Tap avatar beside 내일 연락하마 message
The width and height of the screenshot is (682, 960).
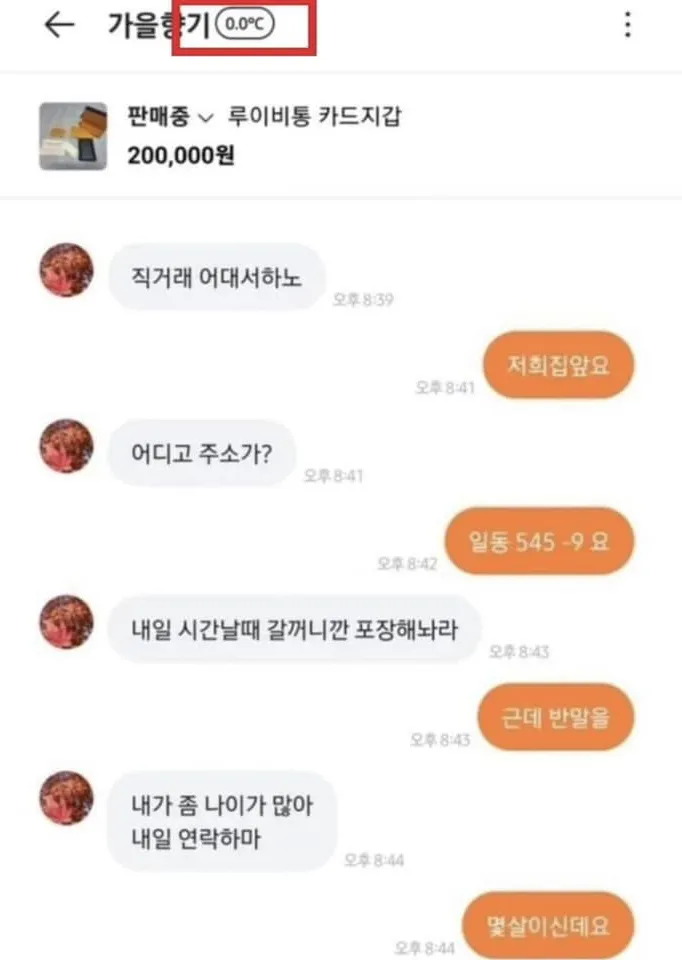(x=67, y=798)
